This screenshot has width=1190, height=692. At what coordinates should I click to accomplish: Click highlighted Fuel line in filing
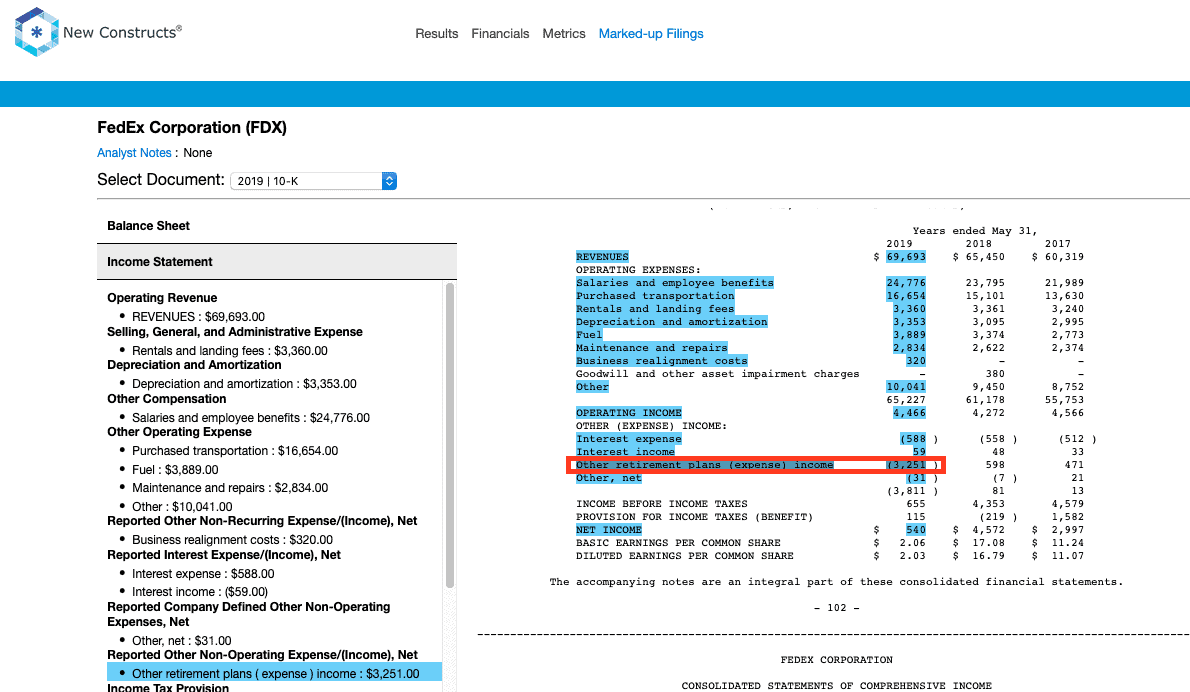coord(589,335)
